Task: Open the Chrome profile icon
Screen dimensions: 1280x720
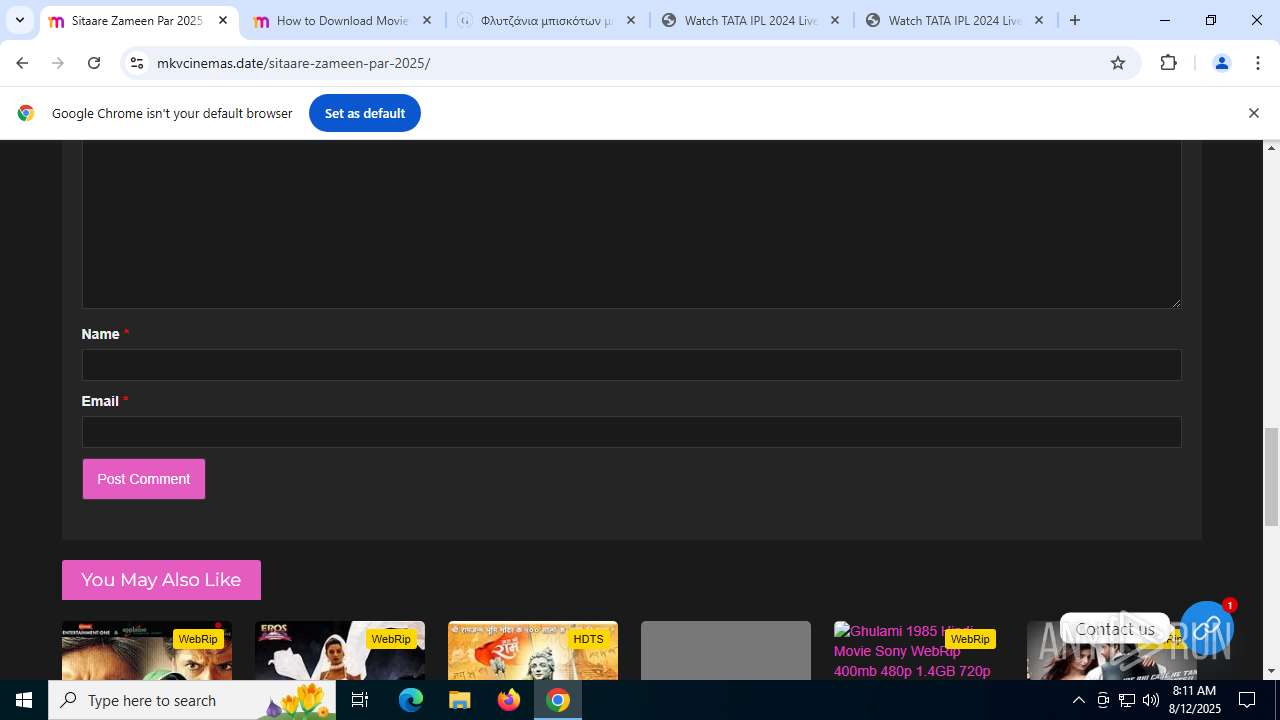Action: (x=1221, y=63)
